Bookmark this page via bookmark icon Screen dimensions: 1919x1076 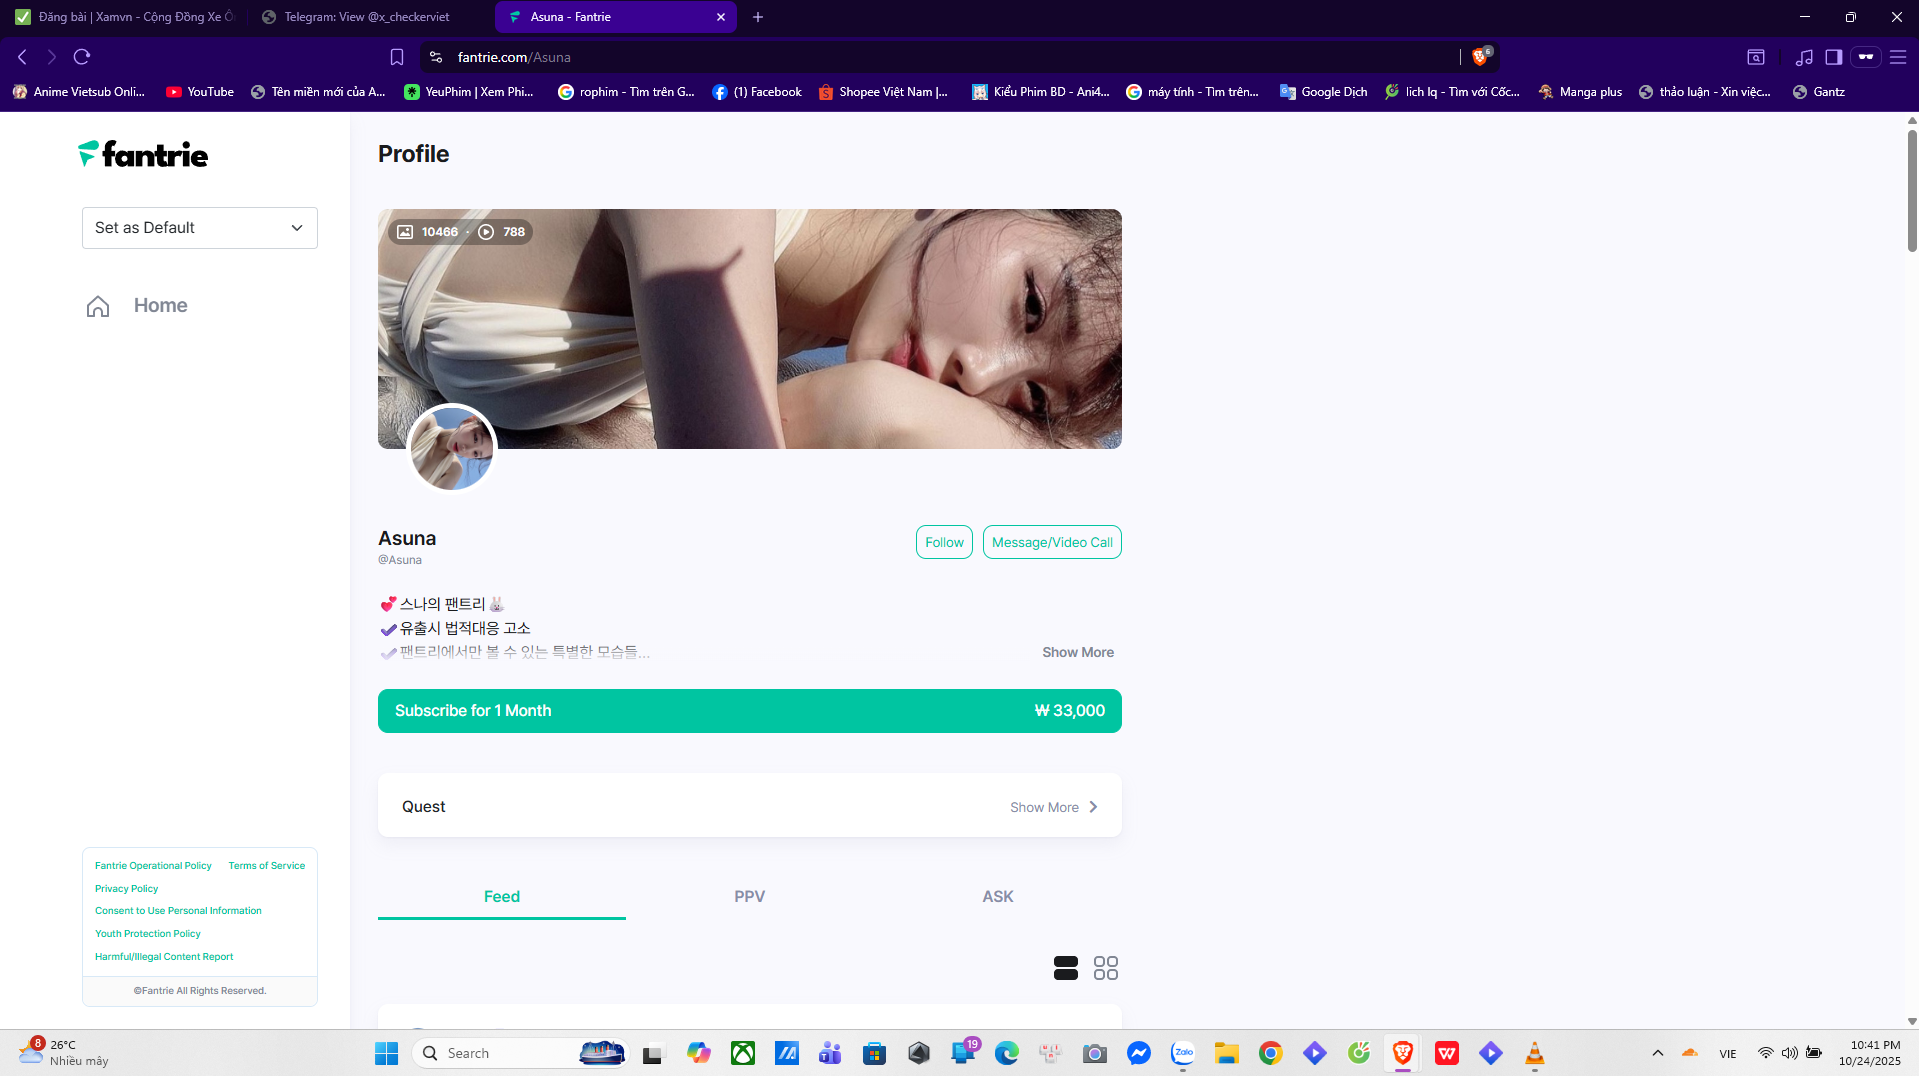[x=397, y=57]
